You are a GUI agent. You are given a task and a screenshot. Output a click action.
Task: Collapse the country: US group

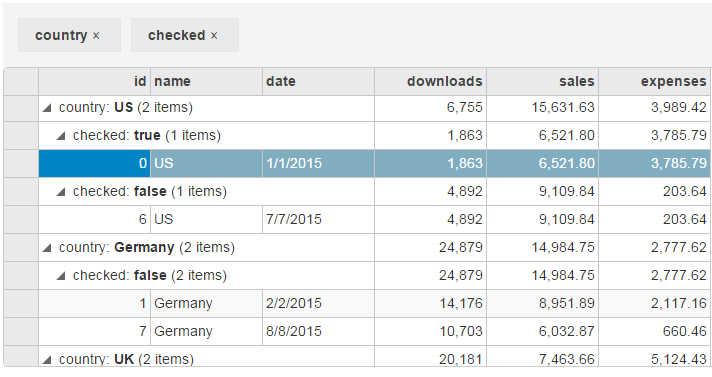tap(47, 108)
